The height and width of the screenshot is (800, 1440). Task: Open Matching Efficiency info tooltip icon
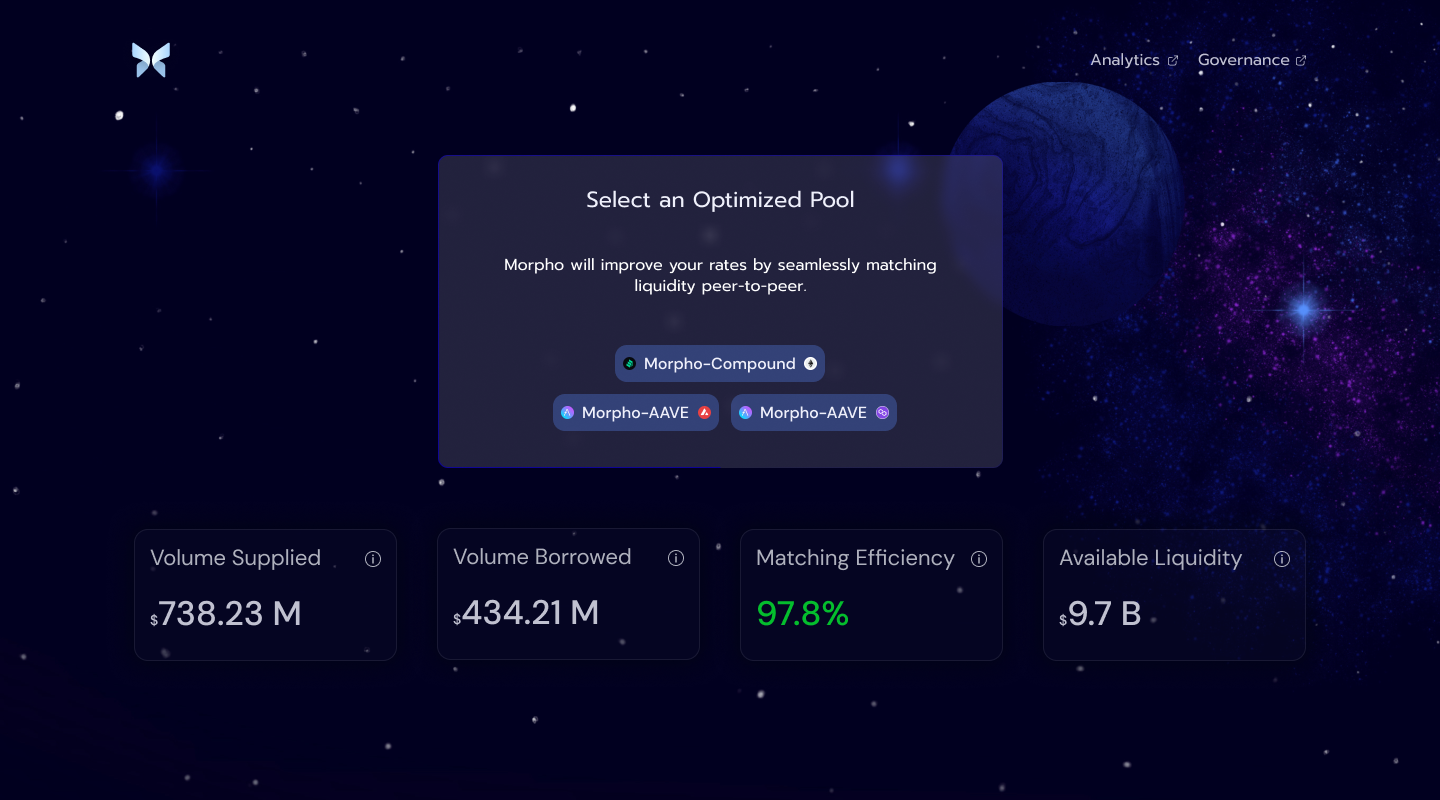(979, 559)
